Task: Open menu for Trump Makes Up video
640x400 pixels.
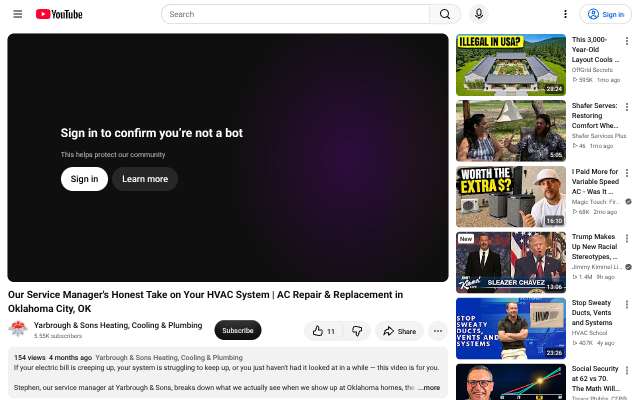Action: click(x=627, y=238)
